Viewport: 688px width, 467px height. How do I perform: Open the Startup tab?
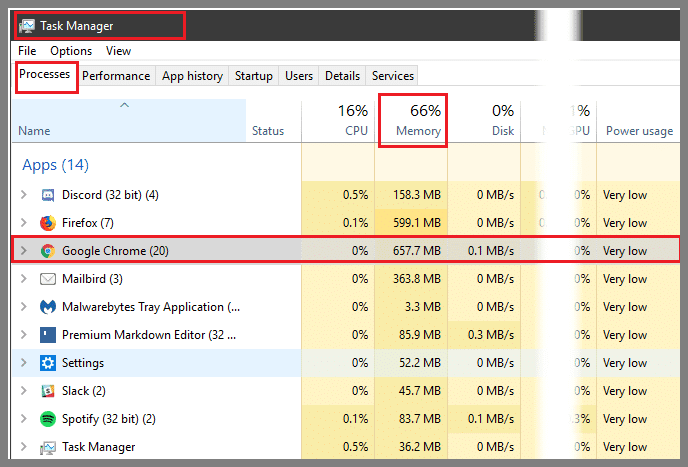(x=253, y=76)
